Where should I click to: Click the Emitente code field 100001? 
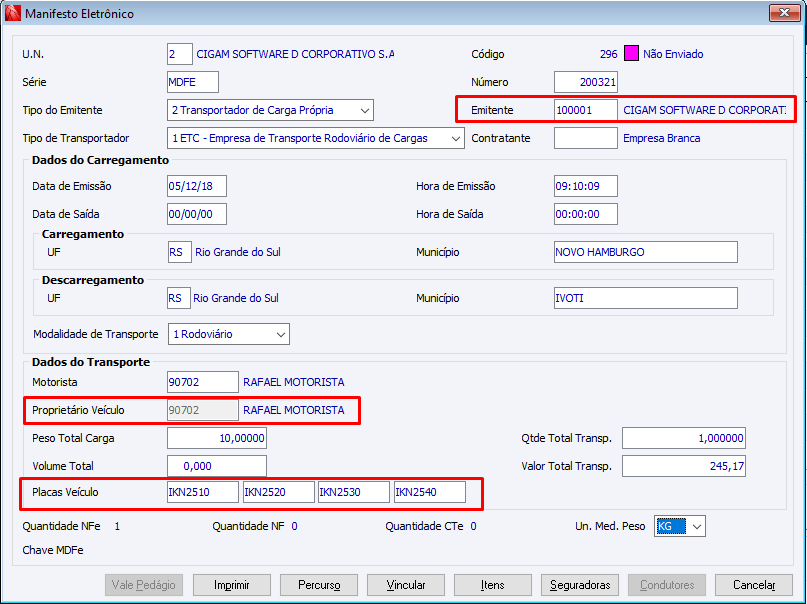click(x=586, y=110)
